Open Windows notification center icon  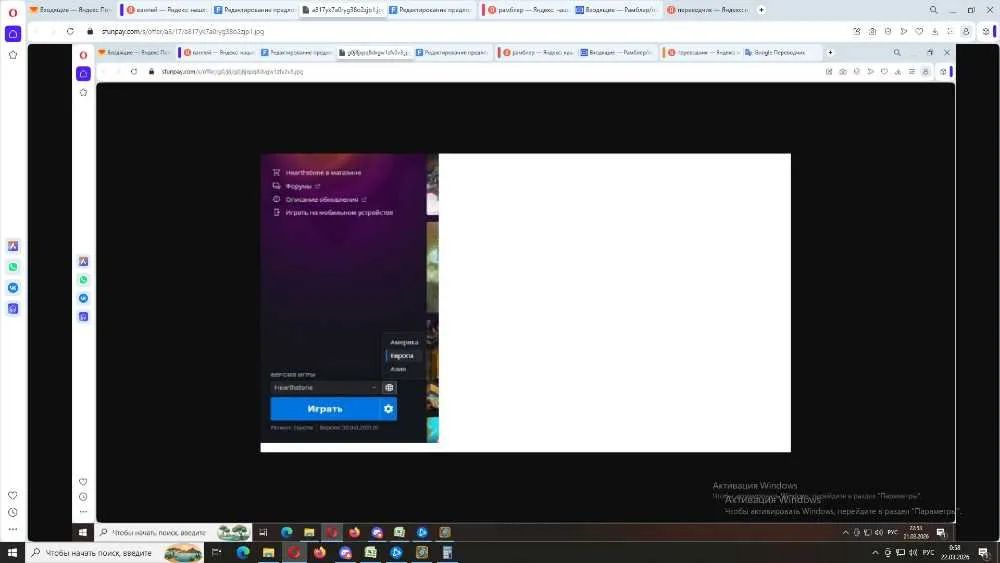[983, 553]
